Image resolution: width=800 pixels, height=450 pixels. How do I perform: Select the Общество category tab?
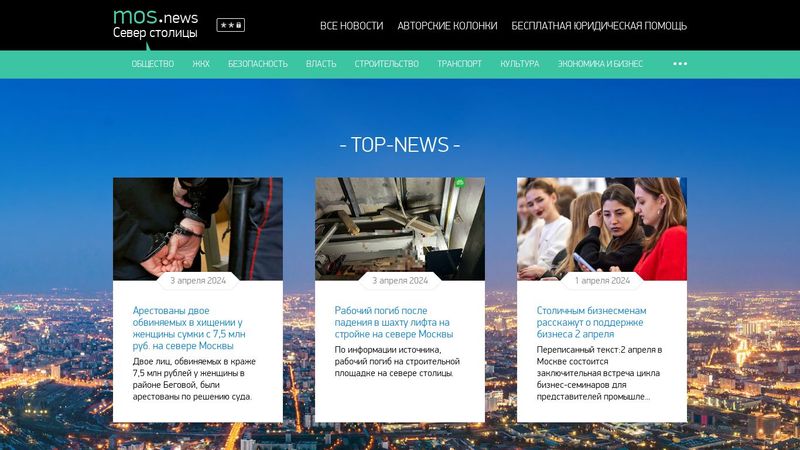pyautogui.click(x=152, y=64)
